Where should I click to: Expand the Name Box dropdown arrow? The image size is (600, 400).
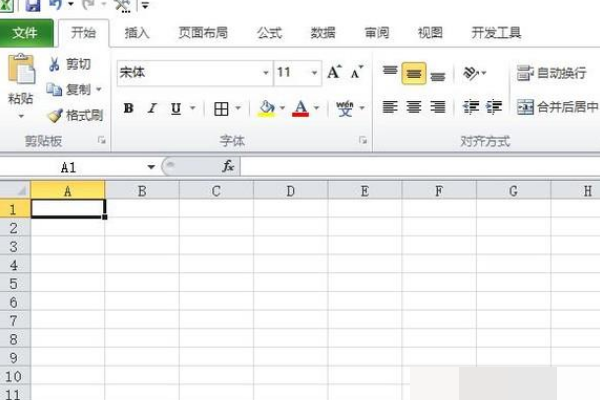[x=151, y=167]
